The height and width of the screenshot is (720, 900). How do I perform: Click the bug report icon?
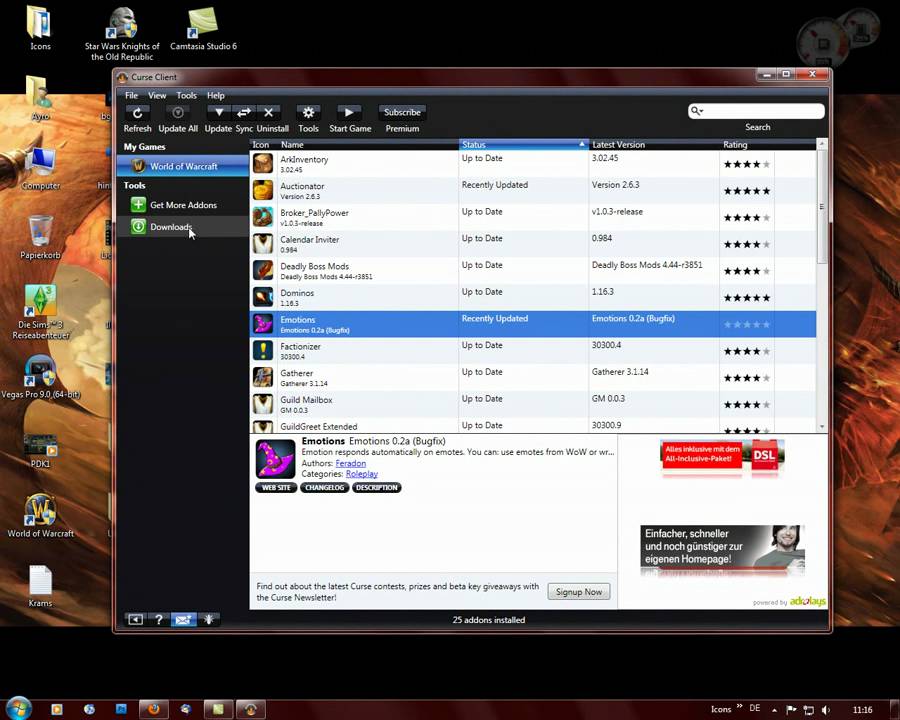209,620
